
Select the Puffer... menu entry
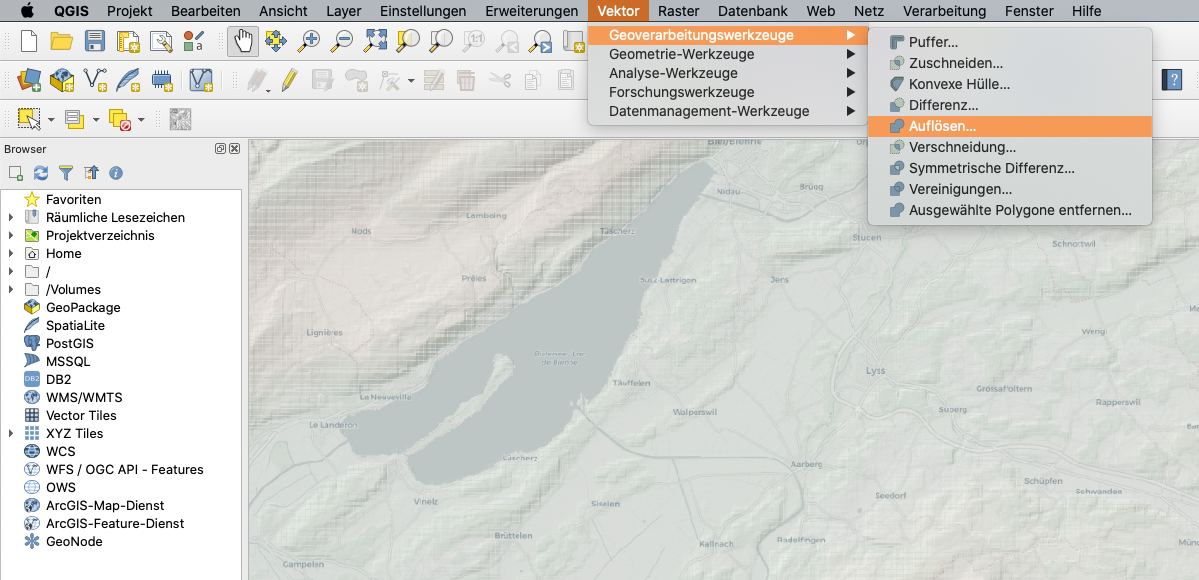933,42
